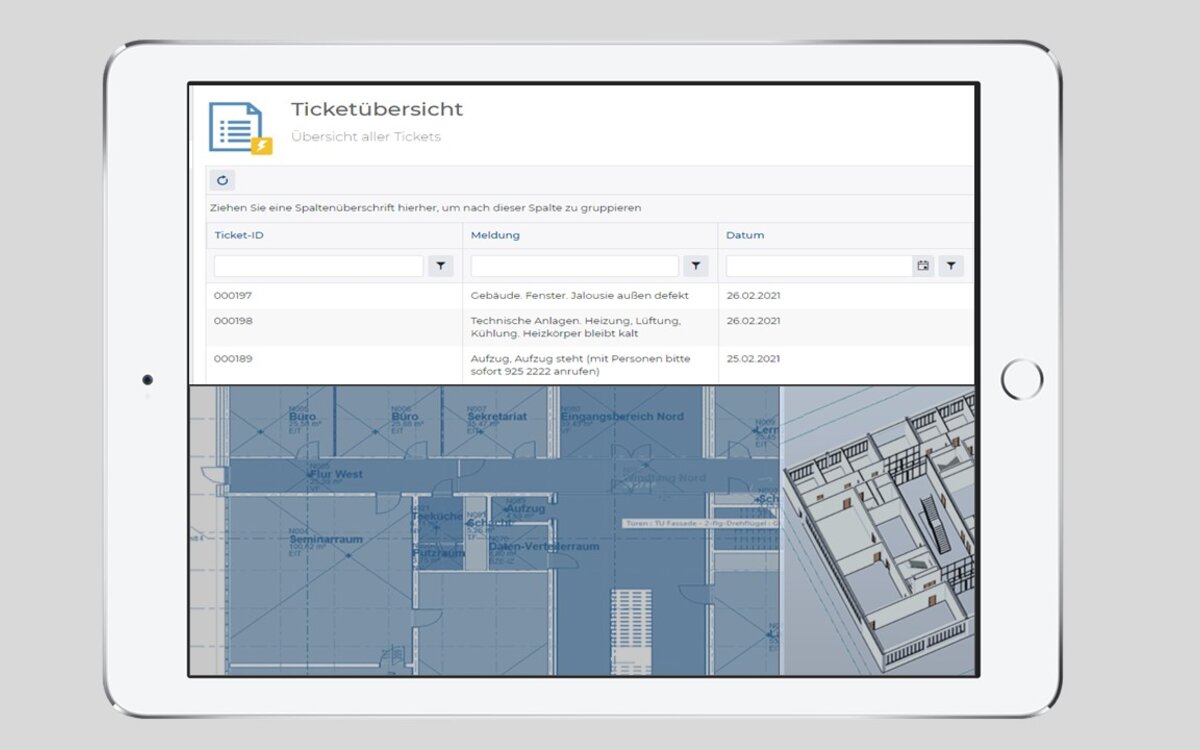The image size is (1200, 750).
Task: Open filter for Ticket-ID column
Action: pyautogui.click(x=441, y=266)
